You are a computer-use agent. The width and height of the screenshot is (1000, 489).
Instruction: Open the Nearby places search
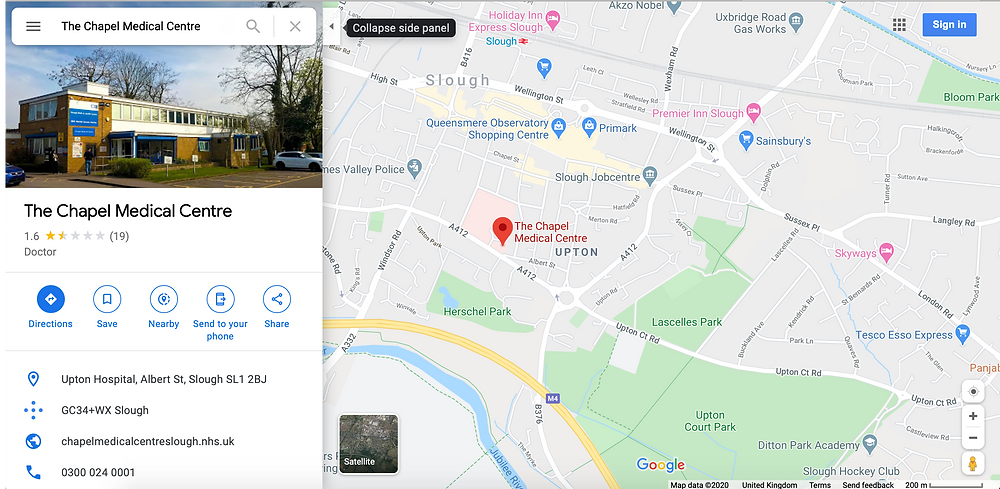point(164,299)
